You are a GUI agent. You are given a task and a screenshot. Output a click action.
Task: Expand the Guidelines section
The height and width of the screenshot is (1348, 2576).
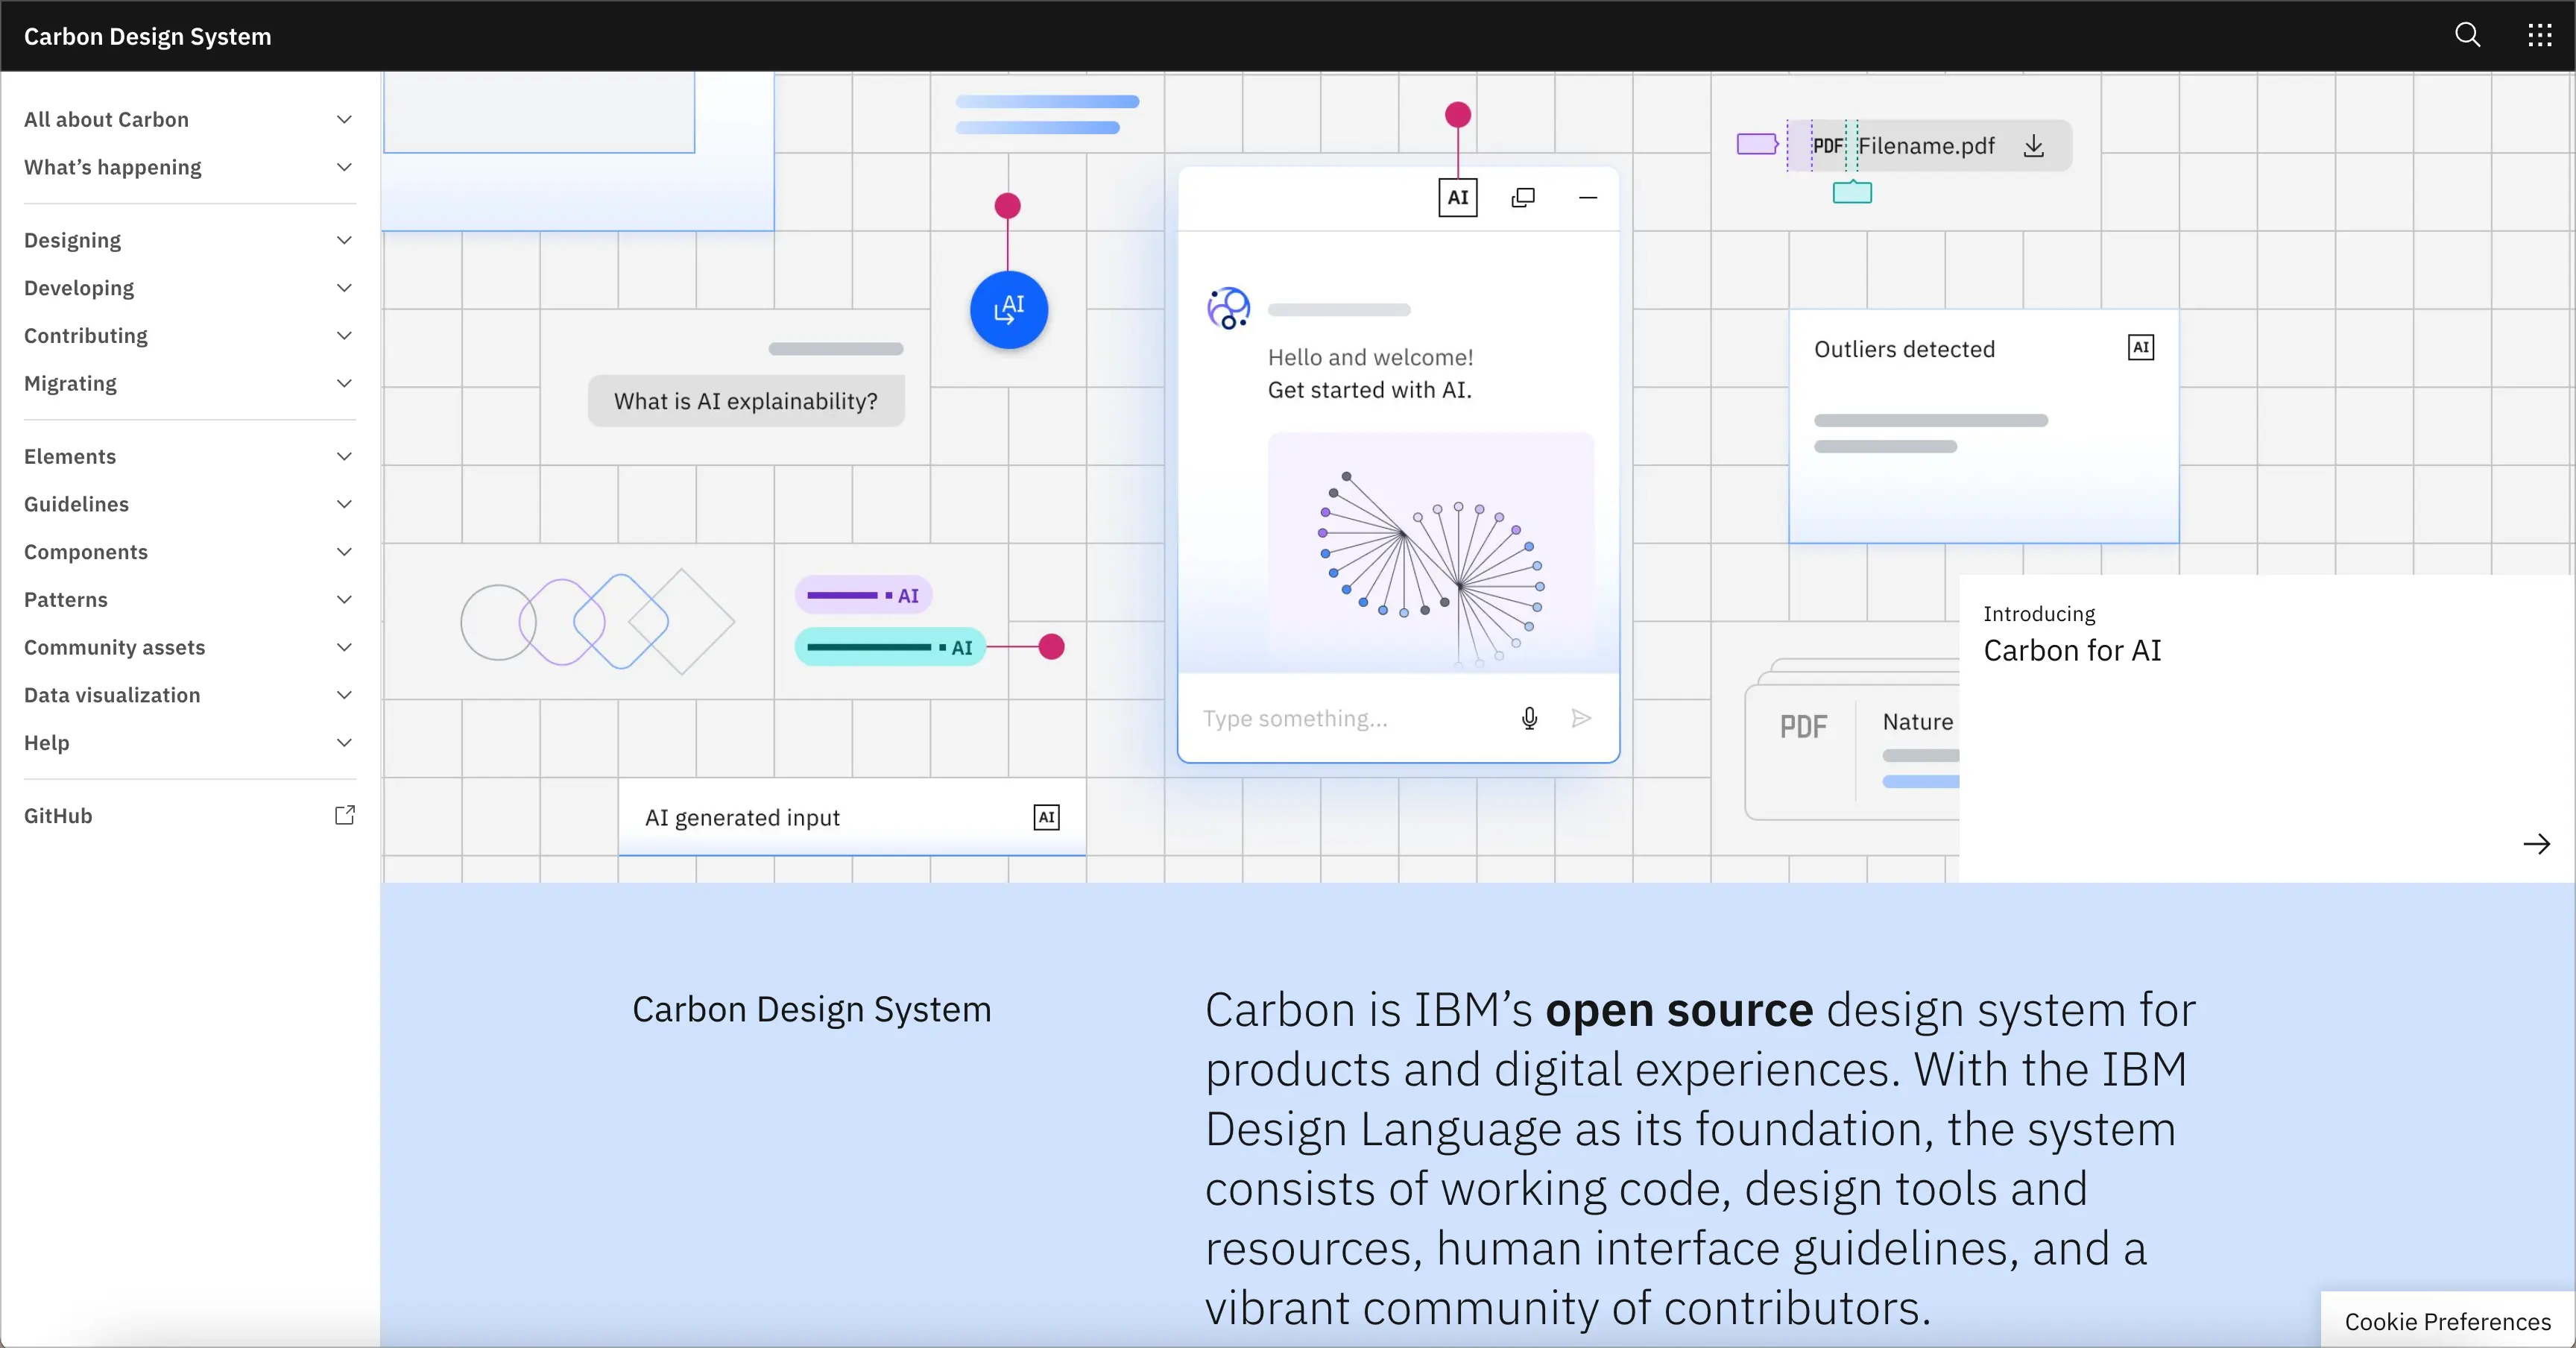pos(189,504)
